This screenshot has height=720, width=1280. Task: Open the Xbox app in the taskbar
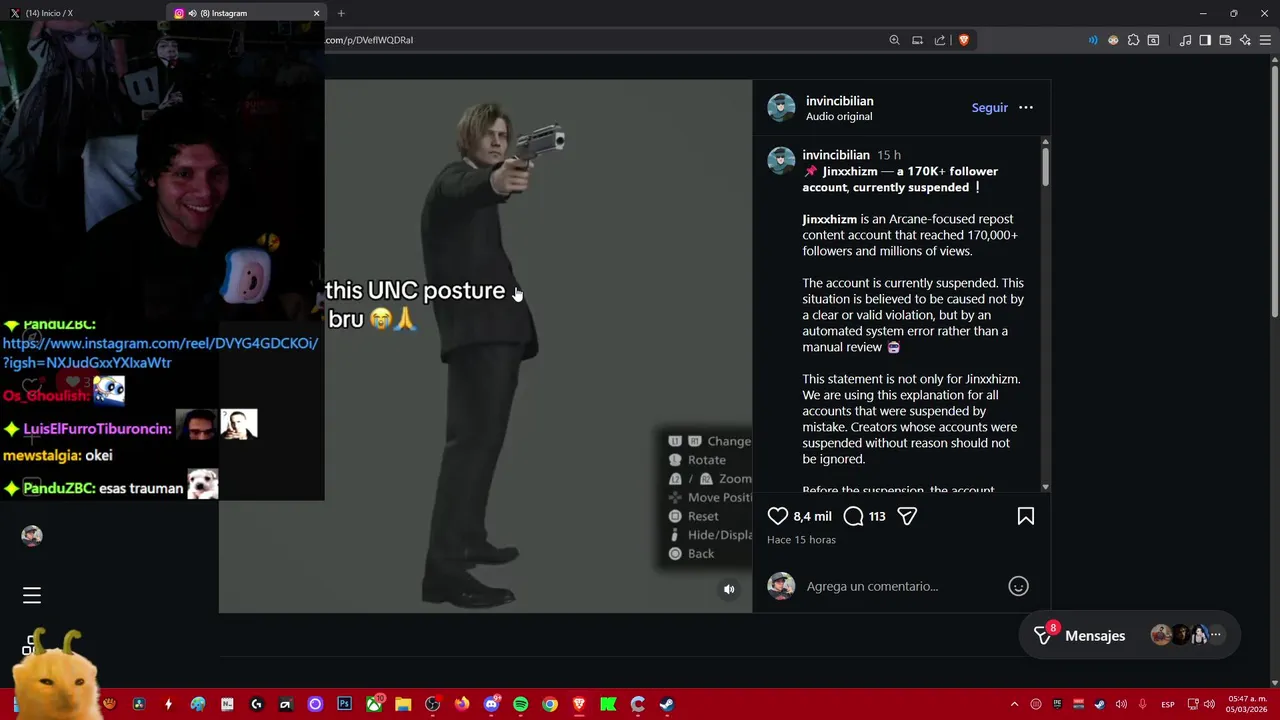(x=374, y=704)
